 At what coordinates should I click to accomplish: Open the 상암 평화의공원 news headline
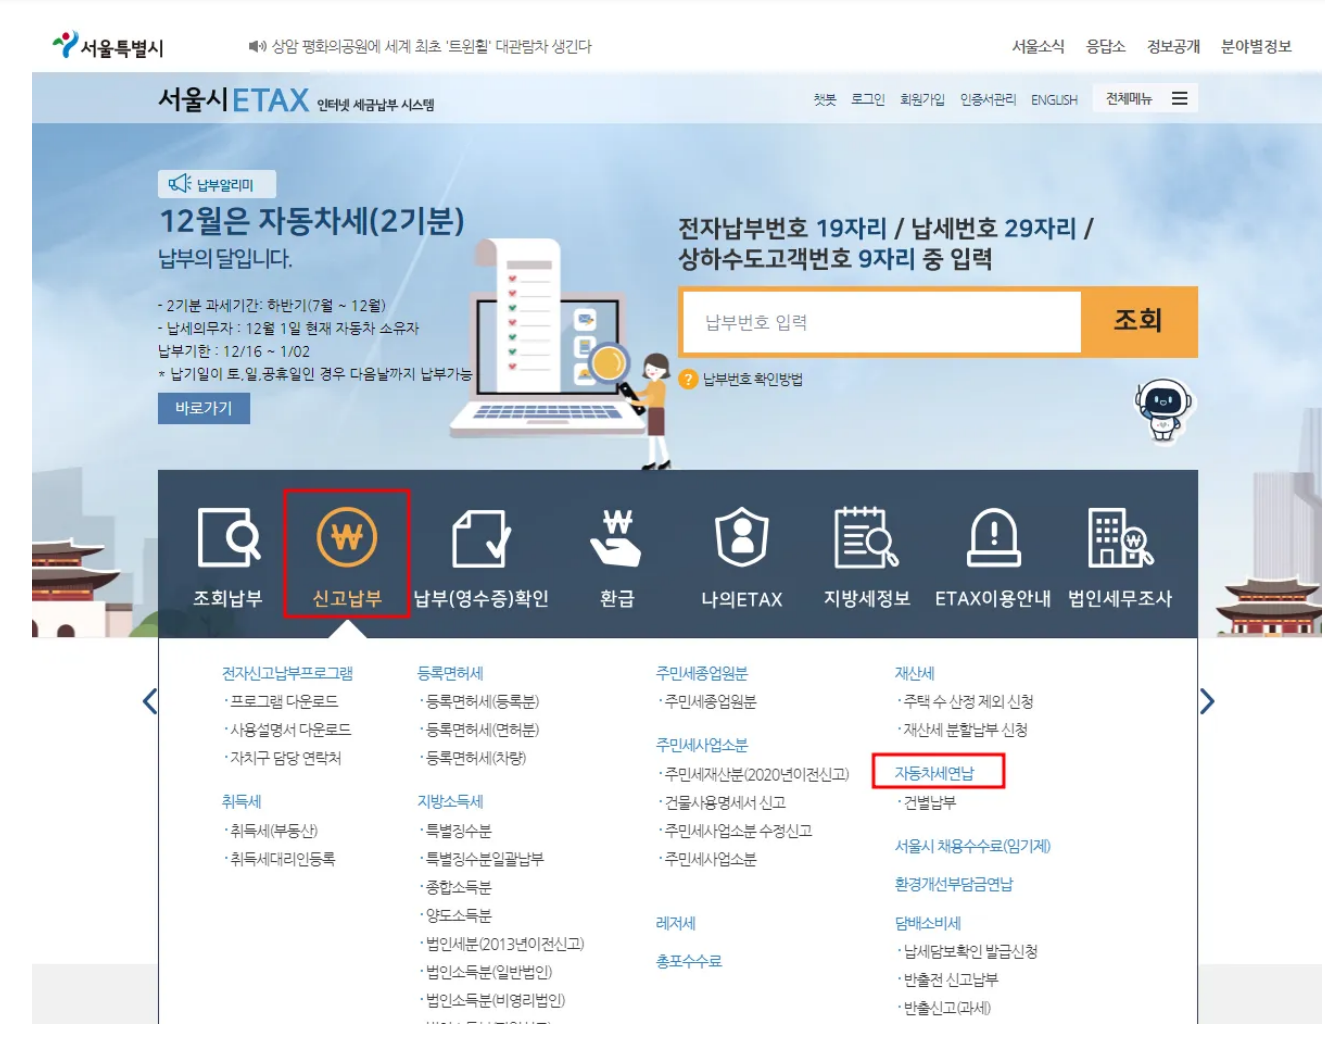[x=432, y=46]
